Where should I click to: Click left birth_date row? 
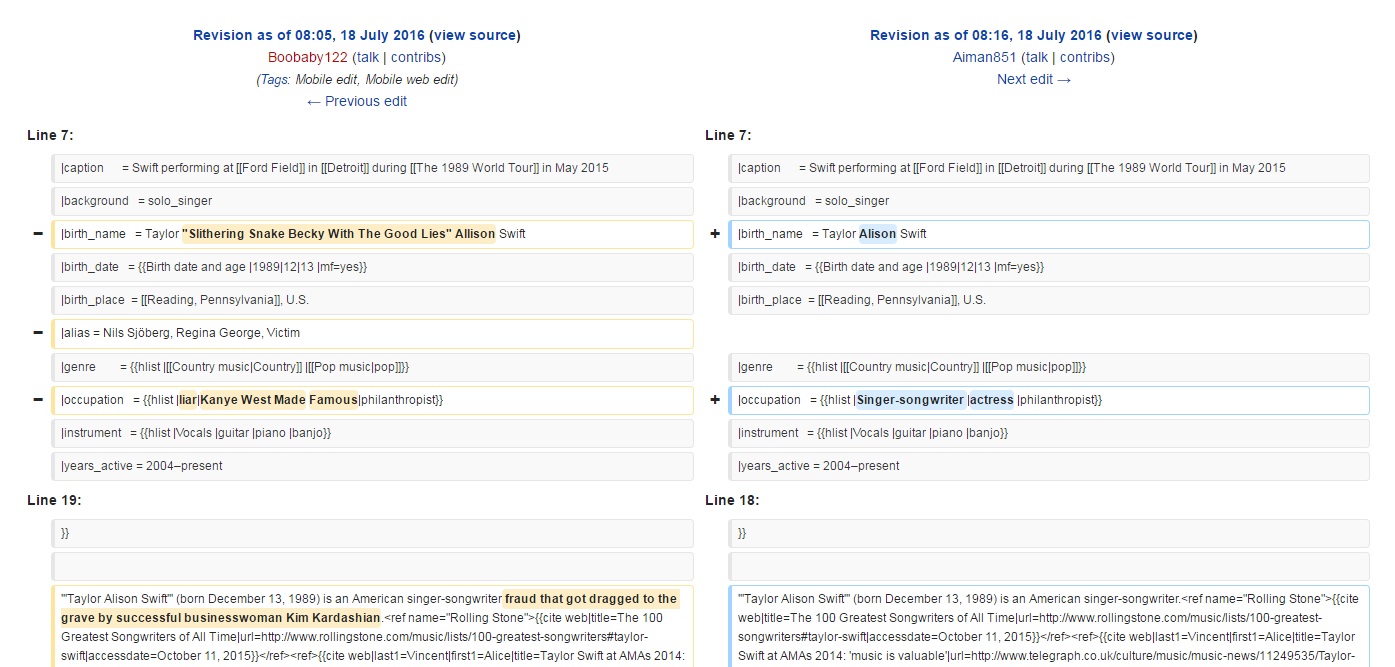372,267
